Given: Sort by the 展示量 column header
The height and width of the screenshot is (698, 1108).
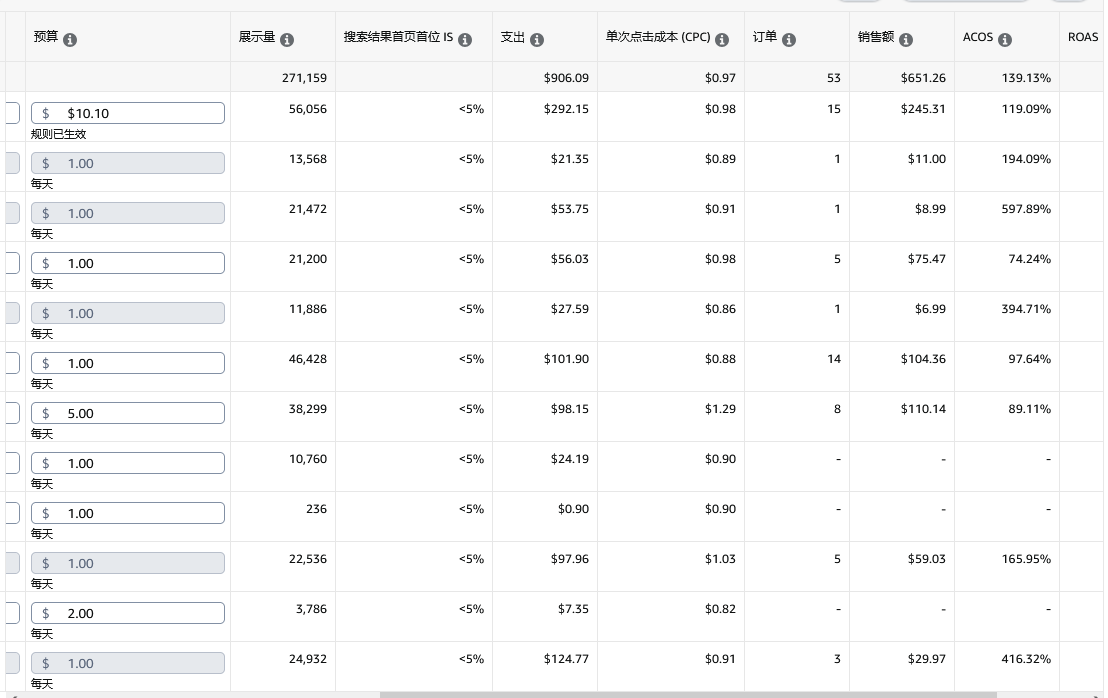Looking at the screenshot, I should click(x=257, y=38).
